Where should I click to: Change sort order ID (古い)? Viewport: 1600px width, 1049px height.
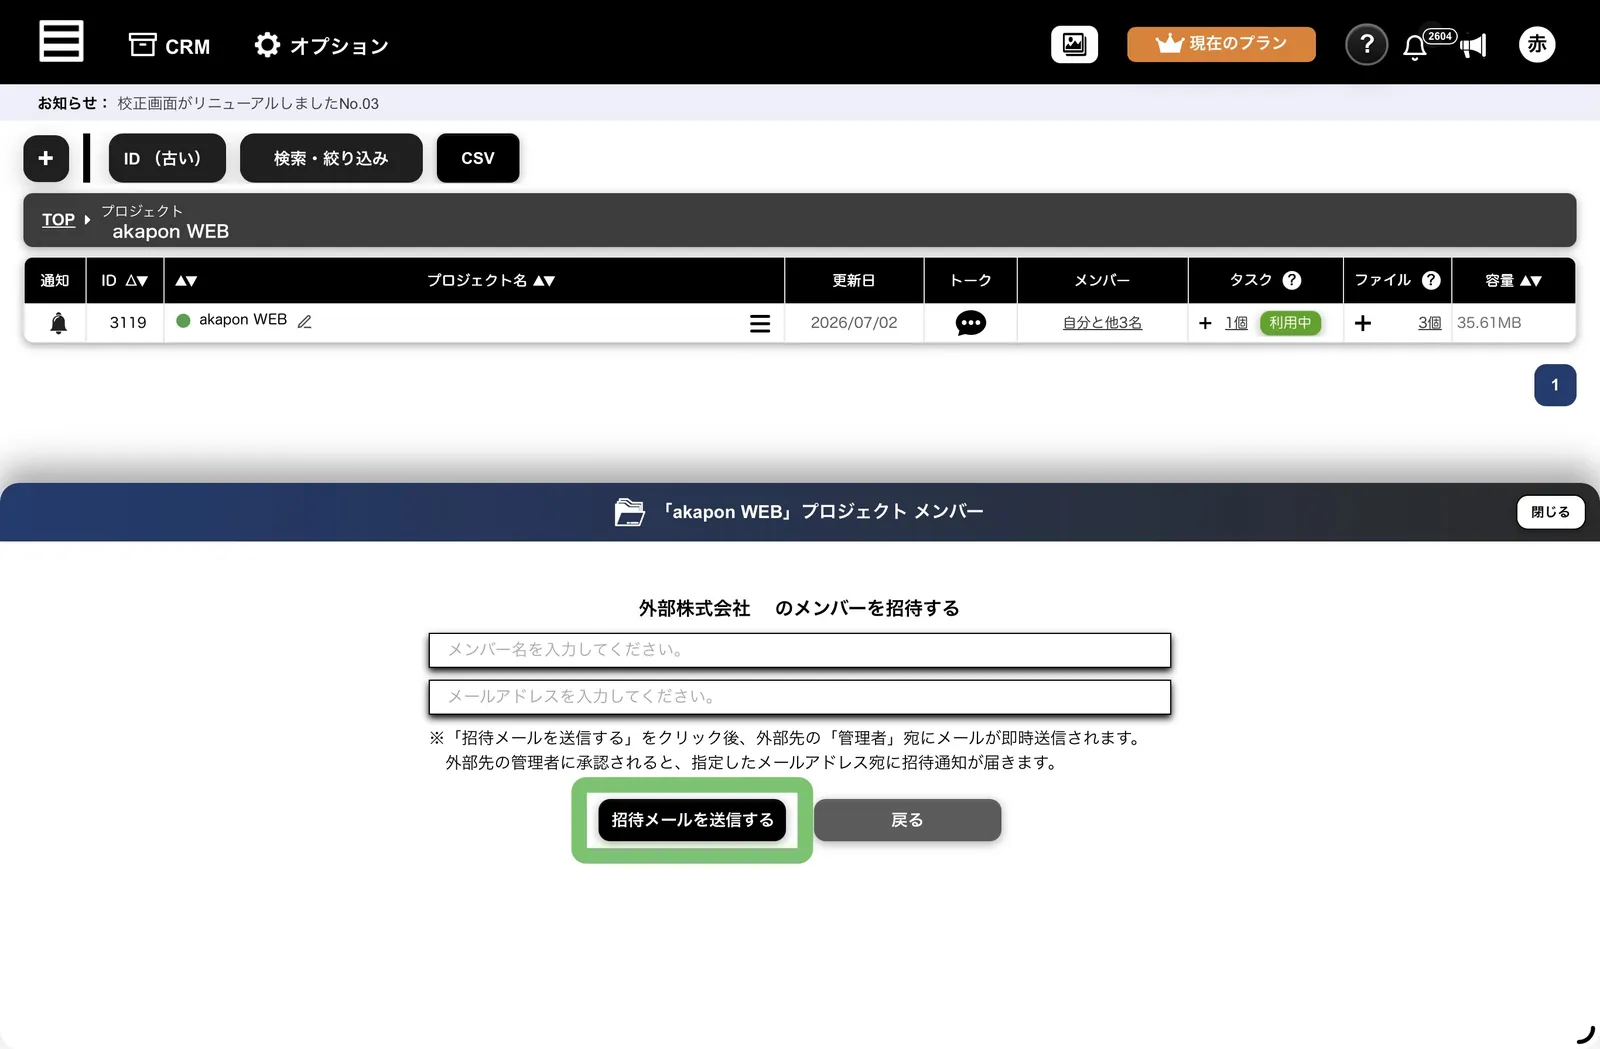tap(167, 158)
